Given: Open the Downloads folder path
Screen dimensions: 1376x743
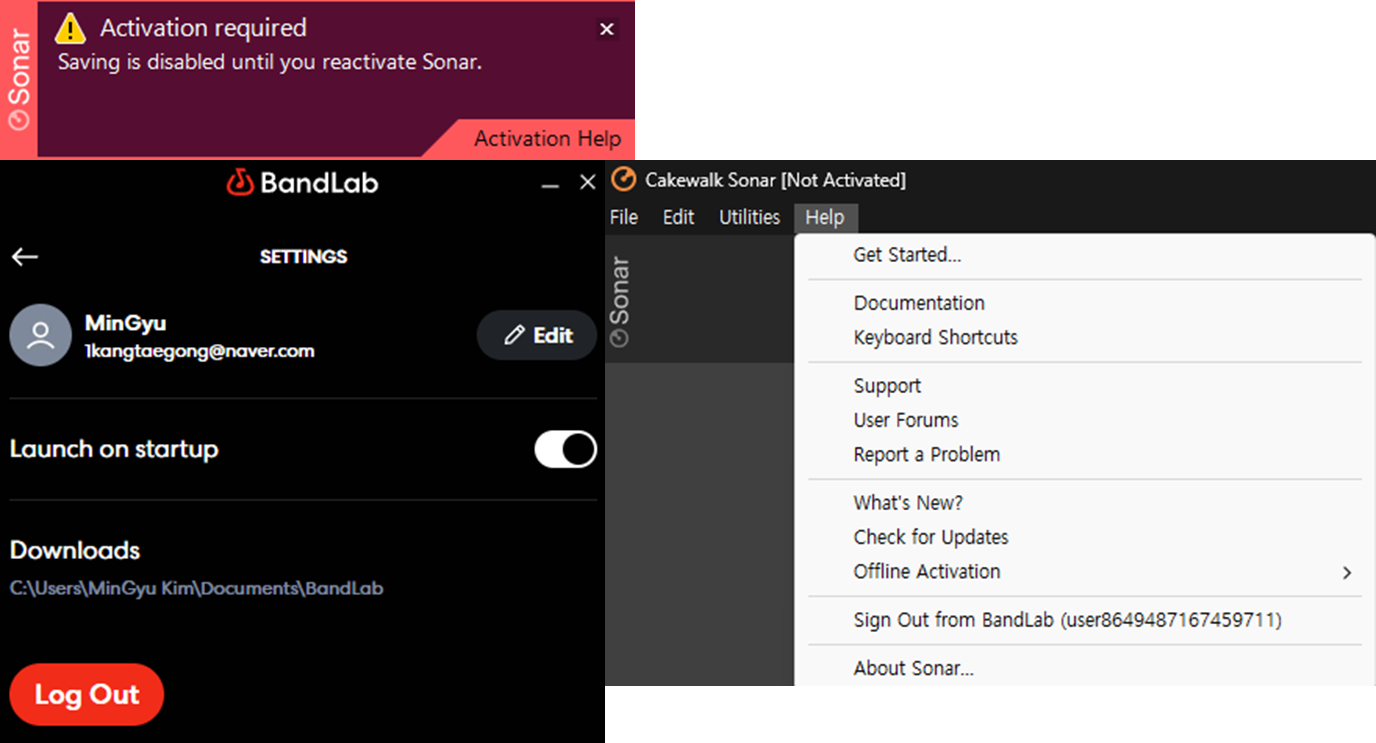Looking at the screenshot, I should pyautogui.click(x=197, y=588).
